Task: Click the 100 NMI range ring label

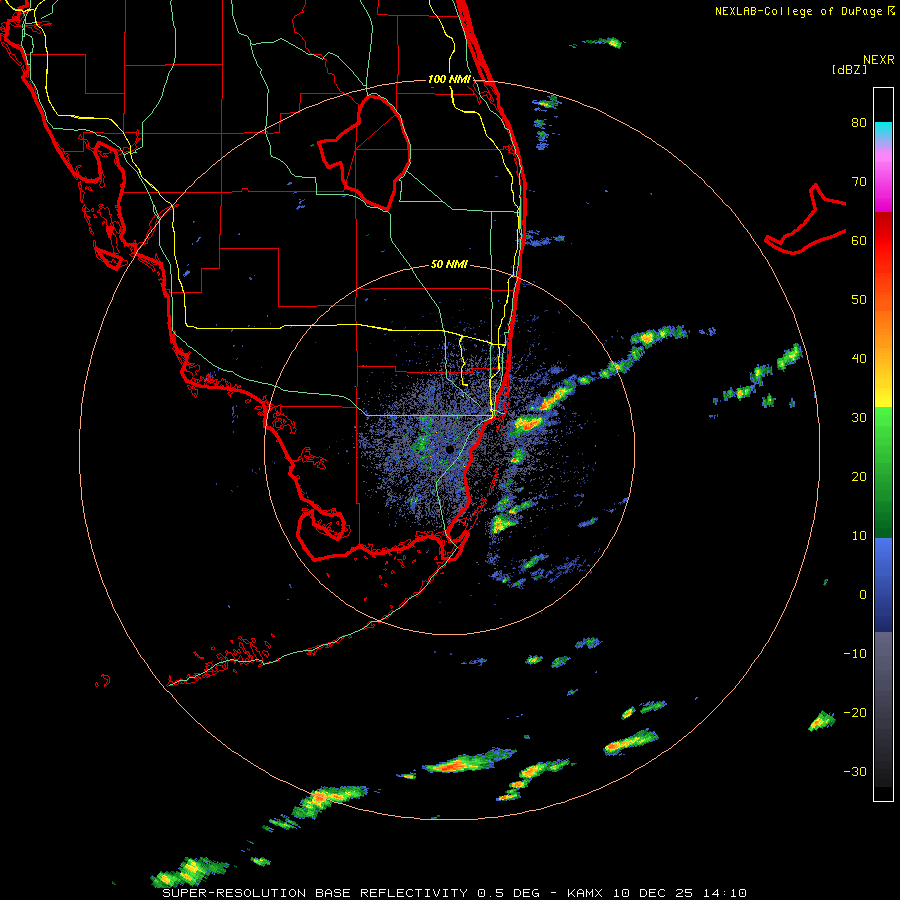Action: [x=449, y=79]
